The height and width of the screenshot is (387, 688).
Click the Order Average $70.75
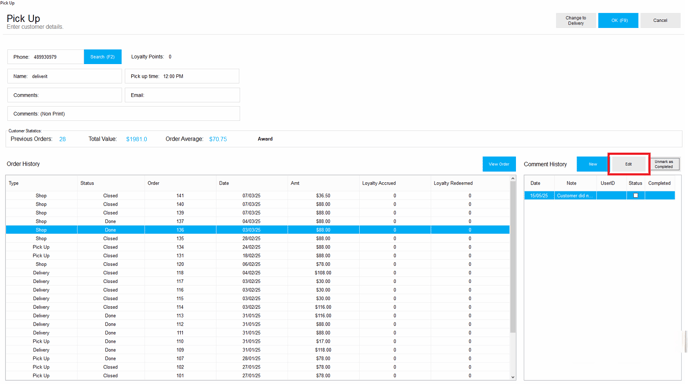(x=218, y=139)
